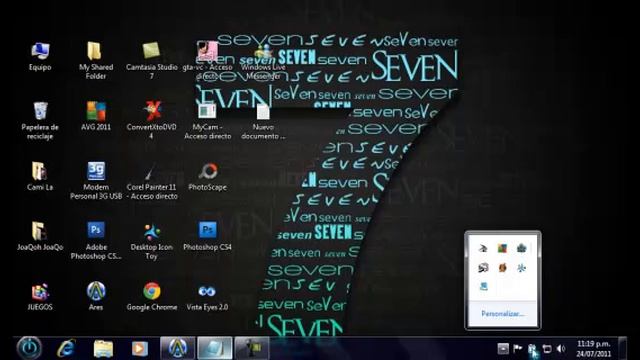
Task: Collapse the hidden tray icons arrow
Action: point(503,348)
